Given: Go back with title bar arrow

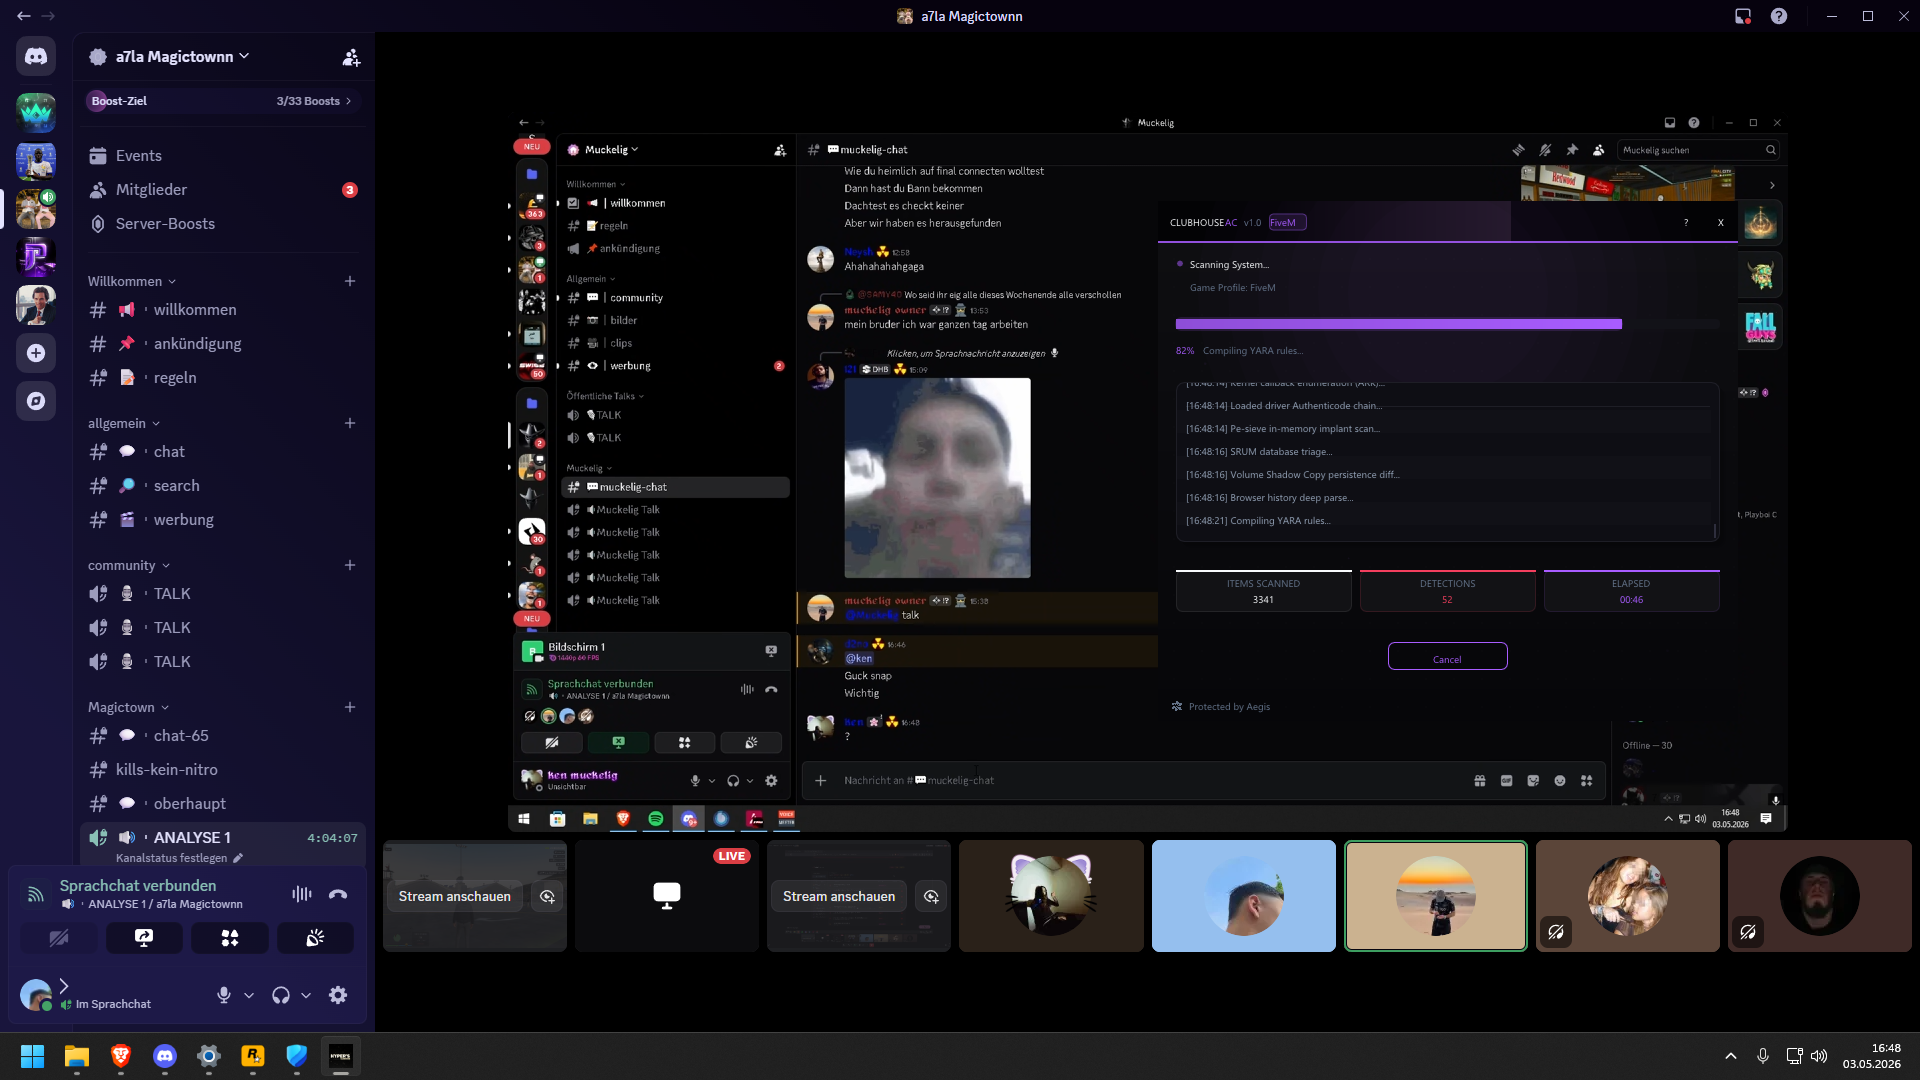Looking at the screenshot, I should pos(24,16).
